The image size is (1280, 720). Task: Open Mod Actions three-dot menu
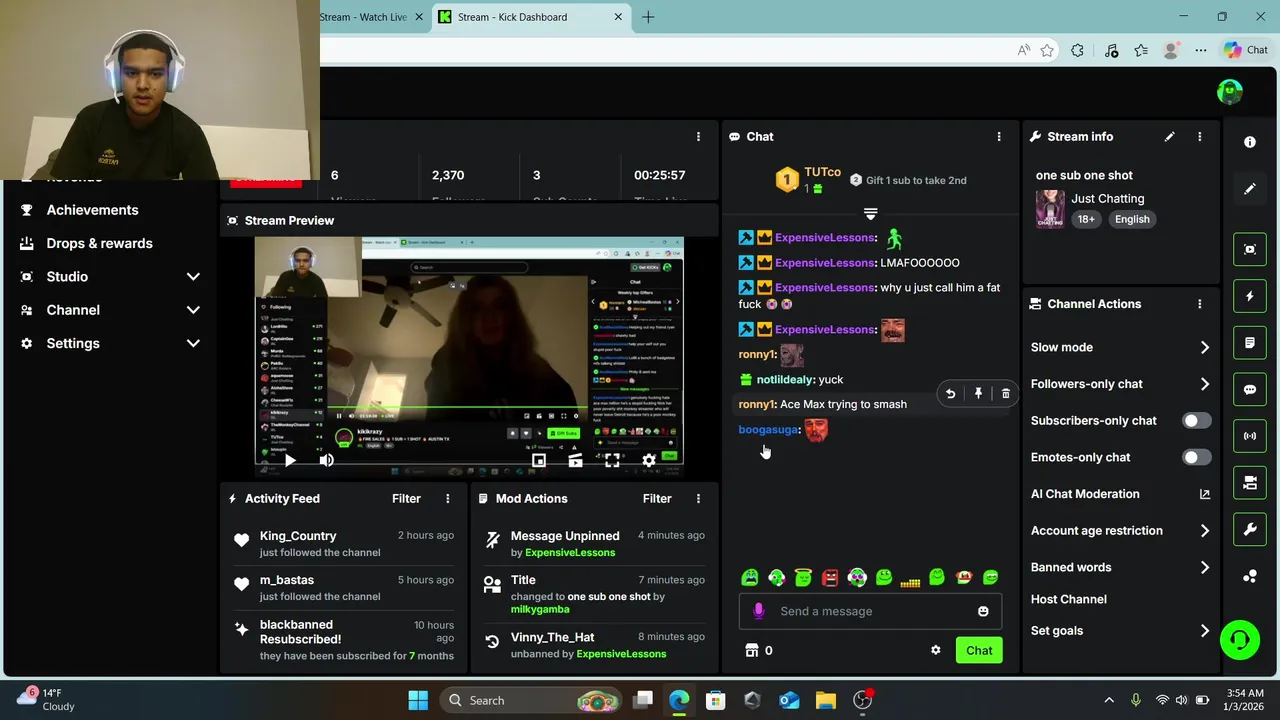698,498
